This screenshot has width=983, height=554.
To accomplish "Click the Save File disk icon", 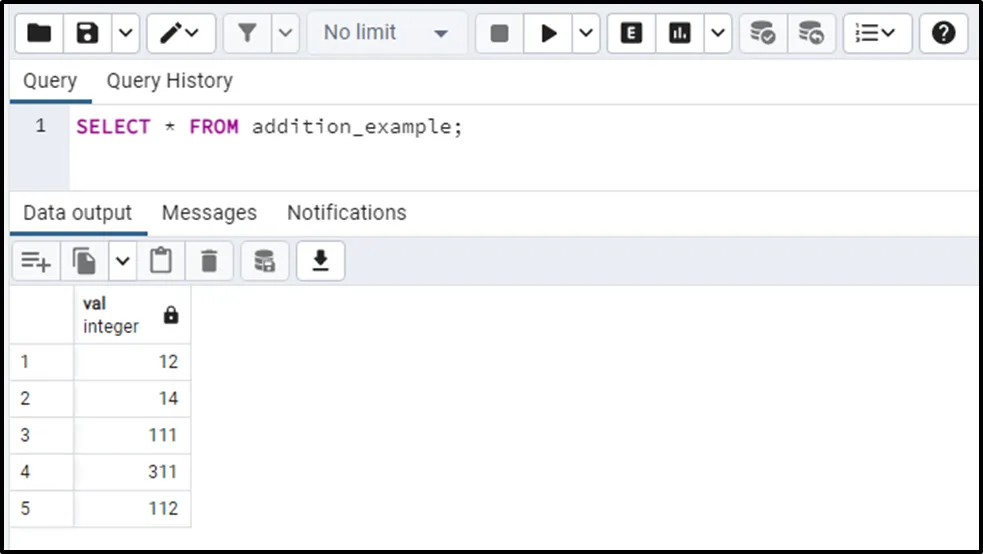I will coord(88,33).
